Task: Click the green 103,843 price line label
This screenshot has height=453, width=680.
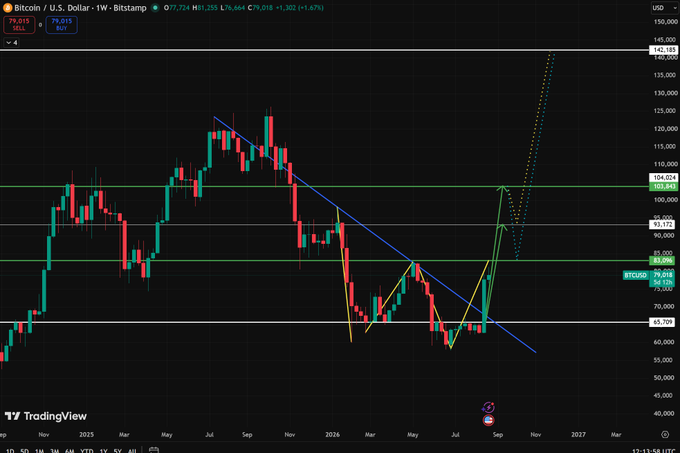Action: [x=663, y=186]
